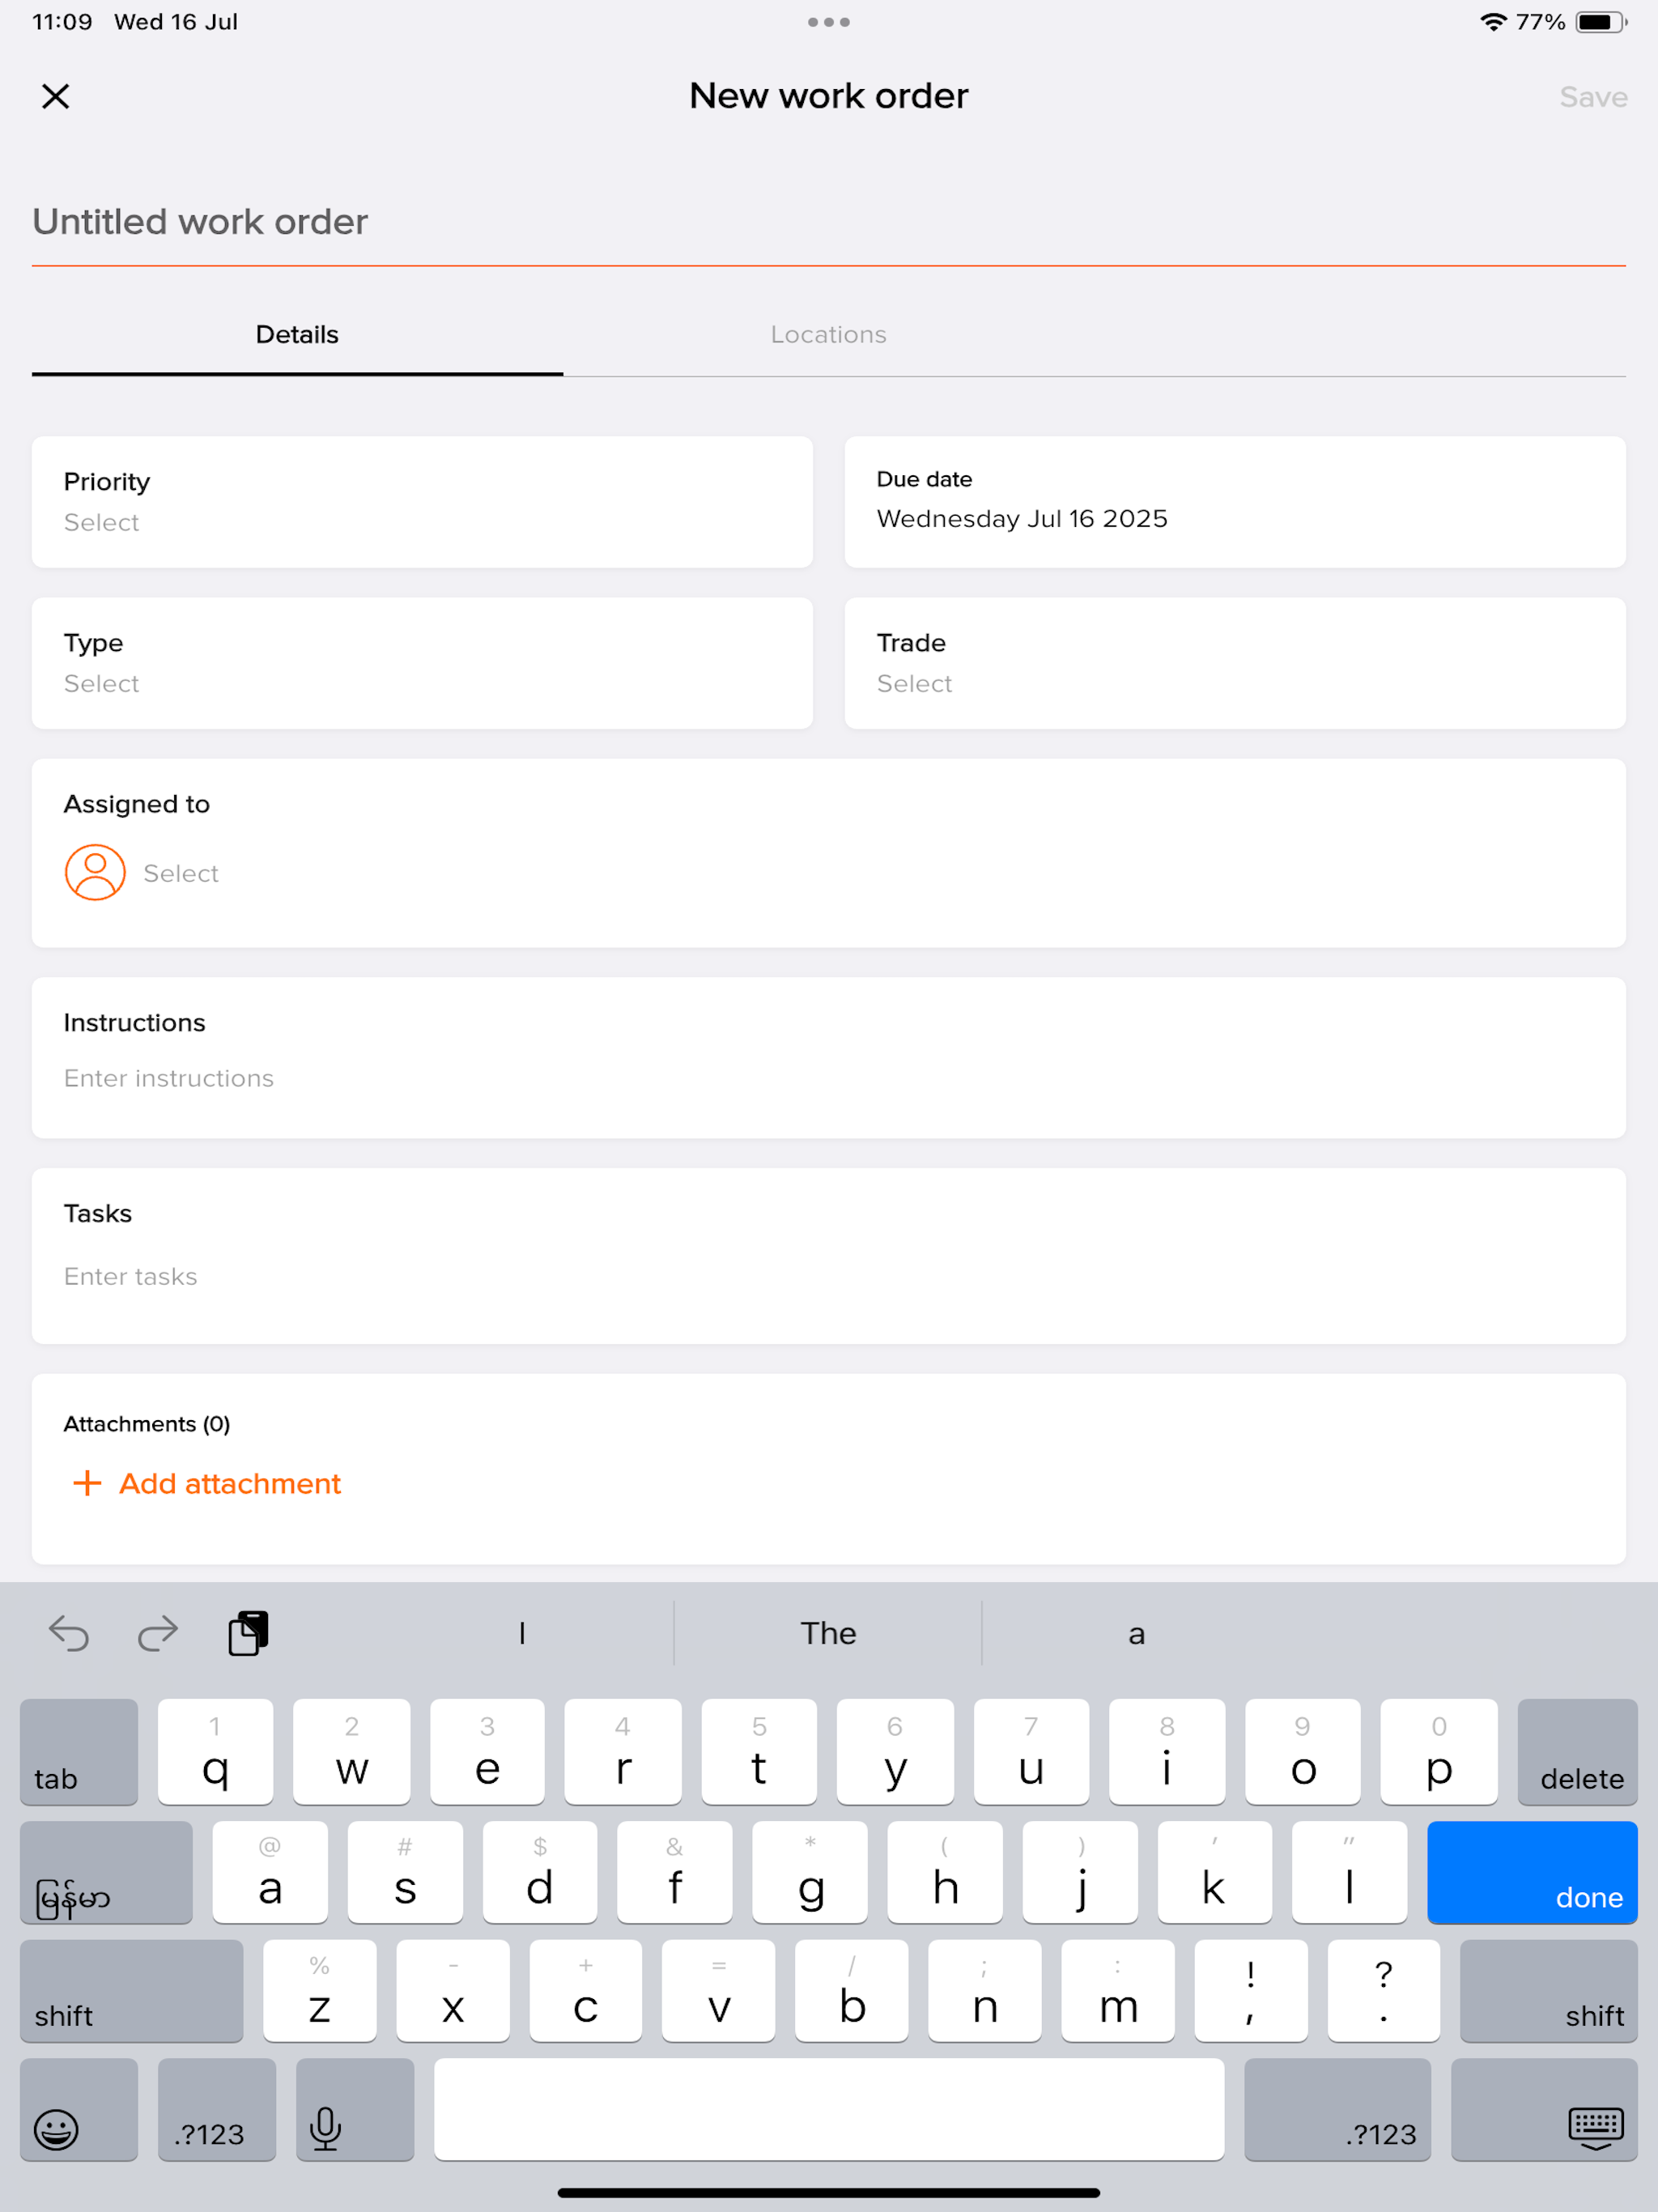The image size is (1658, 2212).
Task: Open the Trade select dropdown
Action: pos(1235,663)
